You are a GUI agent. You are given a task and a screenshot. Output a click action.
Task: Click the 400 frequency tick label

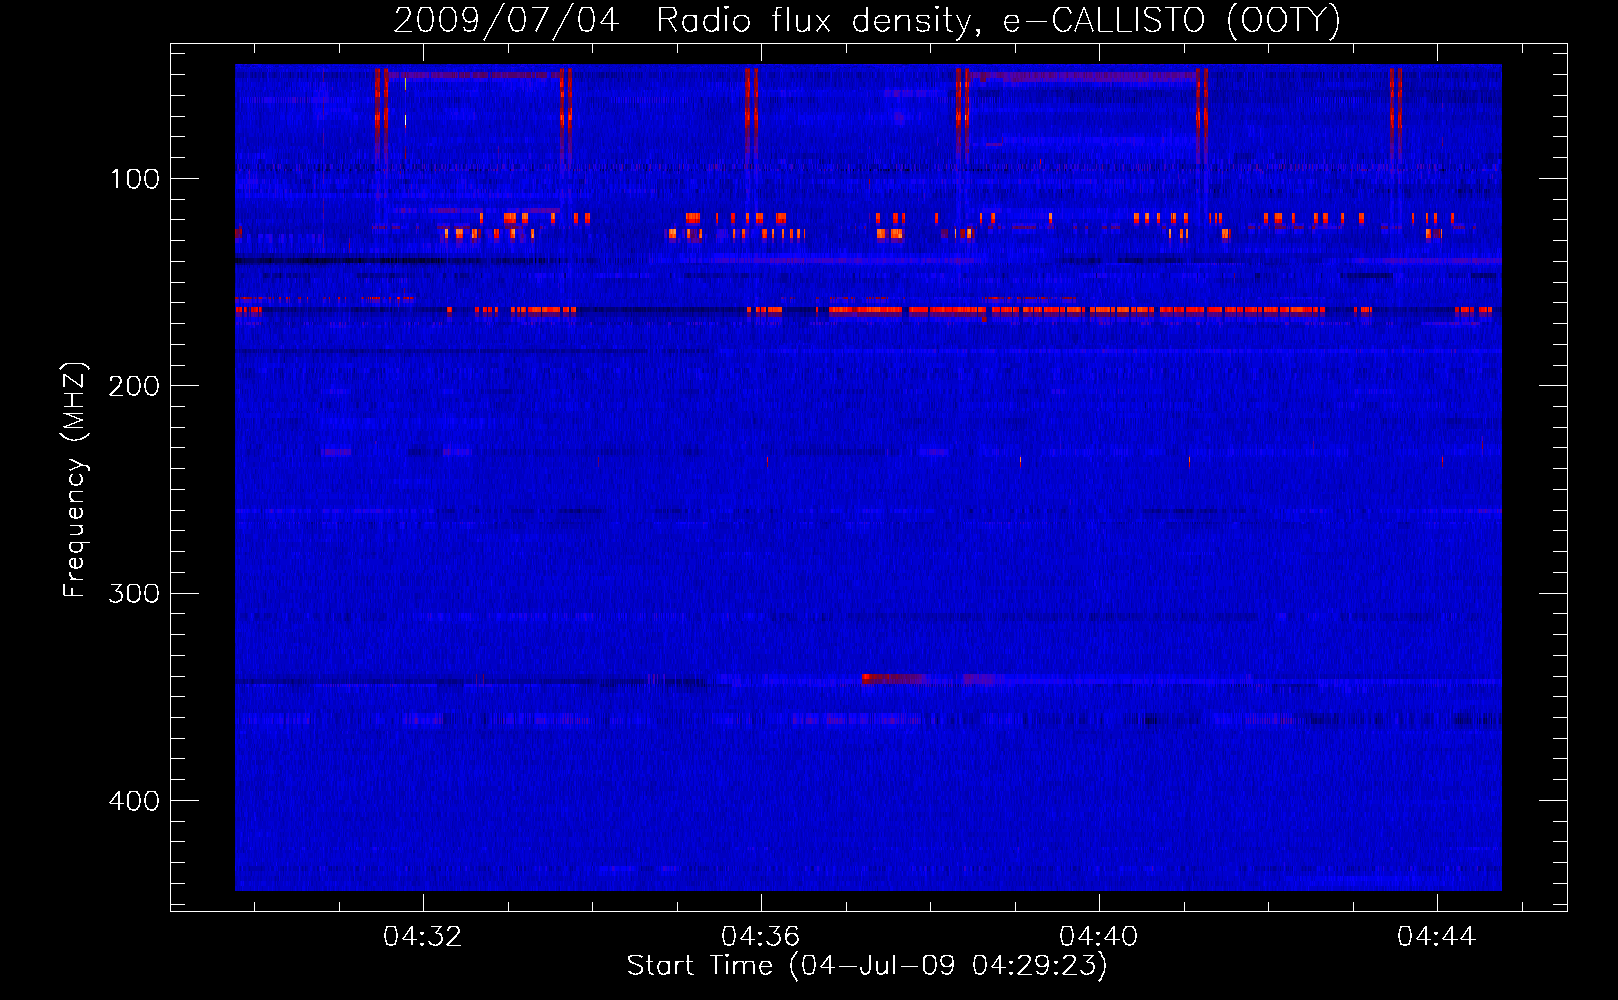point(133,801)
